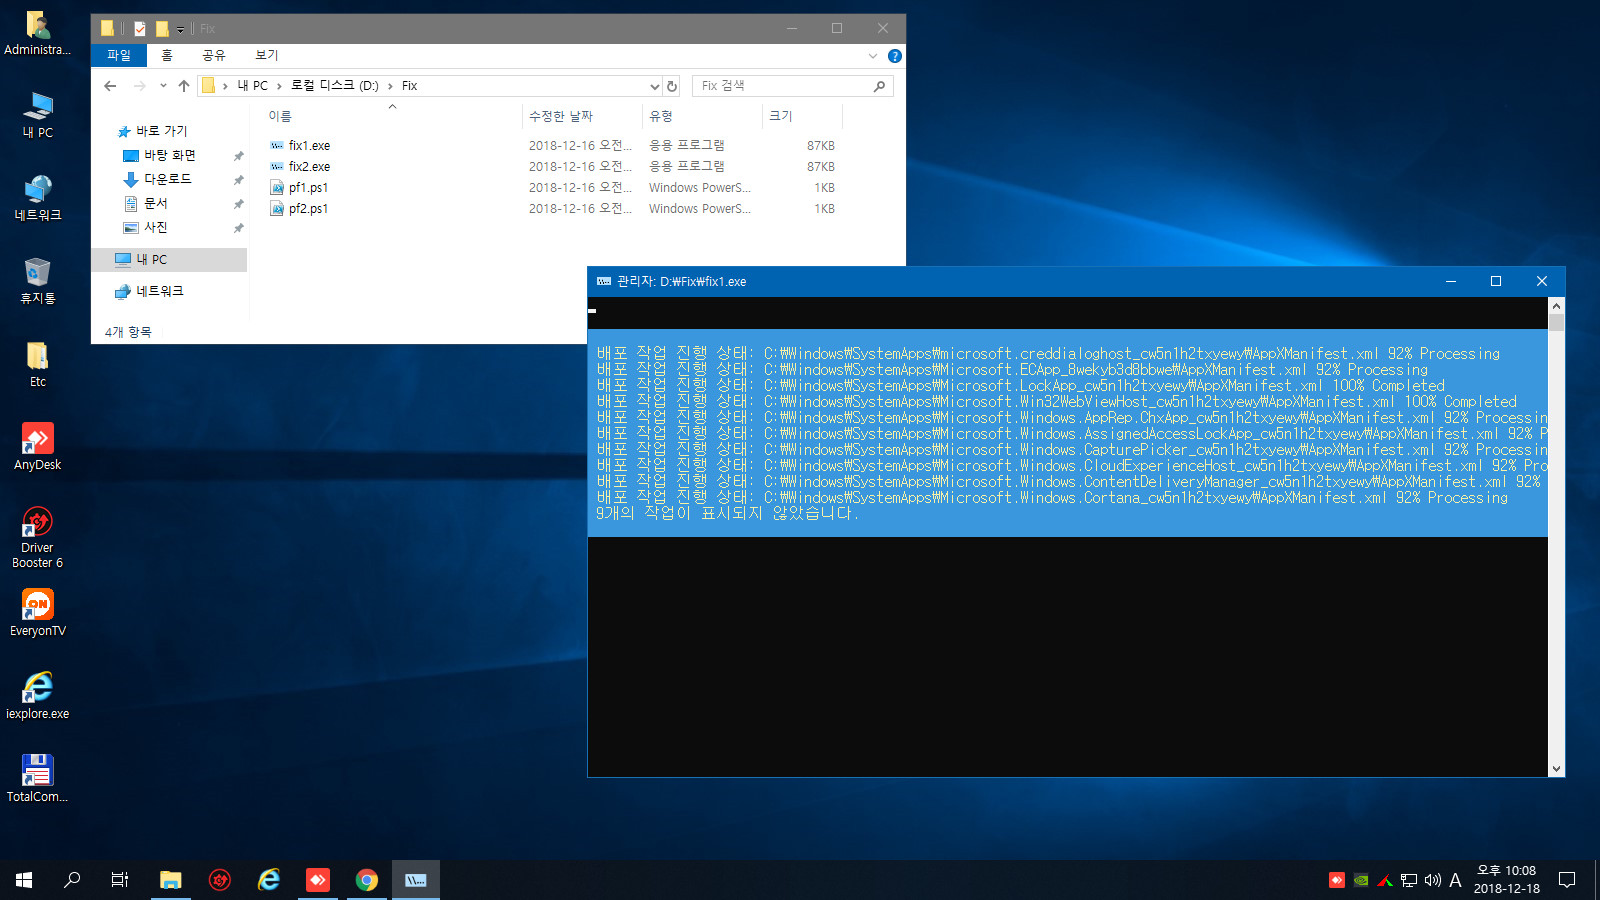Open the Windows Start menu

pyautogui.click(x=24, y=880)
